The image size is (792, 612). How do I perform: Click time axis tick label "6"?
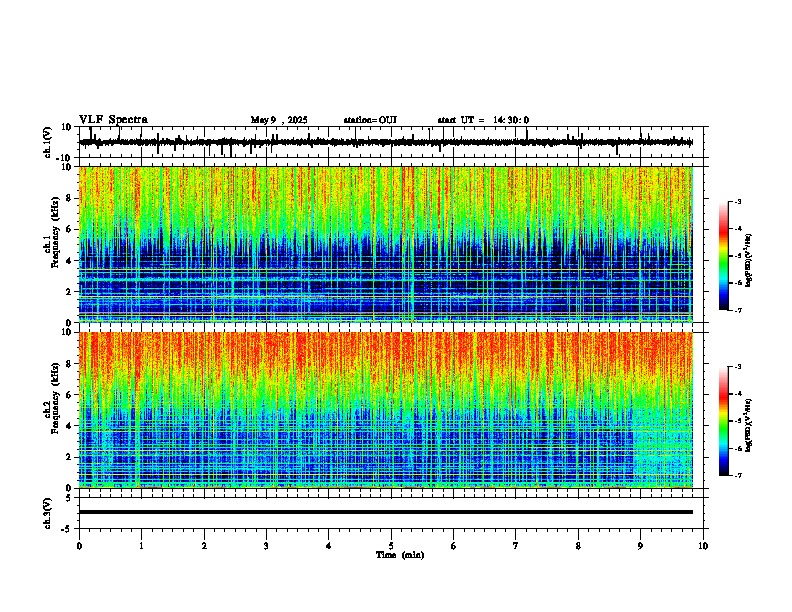click(x=454, y=546)
